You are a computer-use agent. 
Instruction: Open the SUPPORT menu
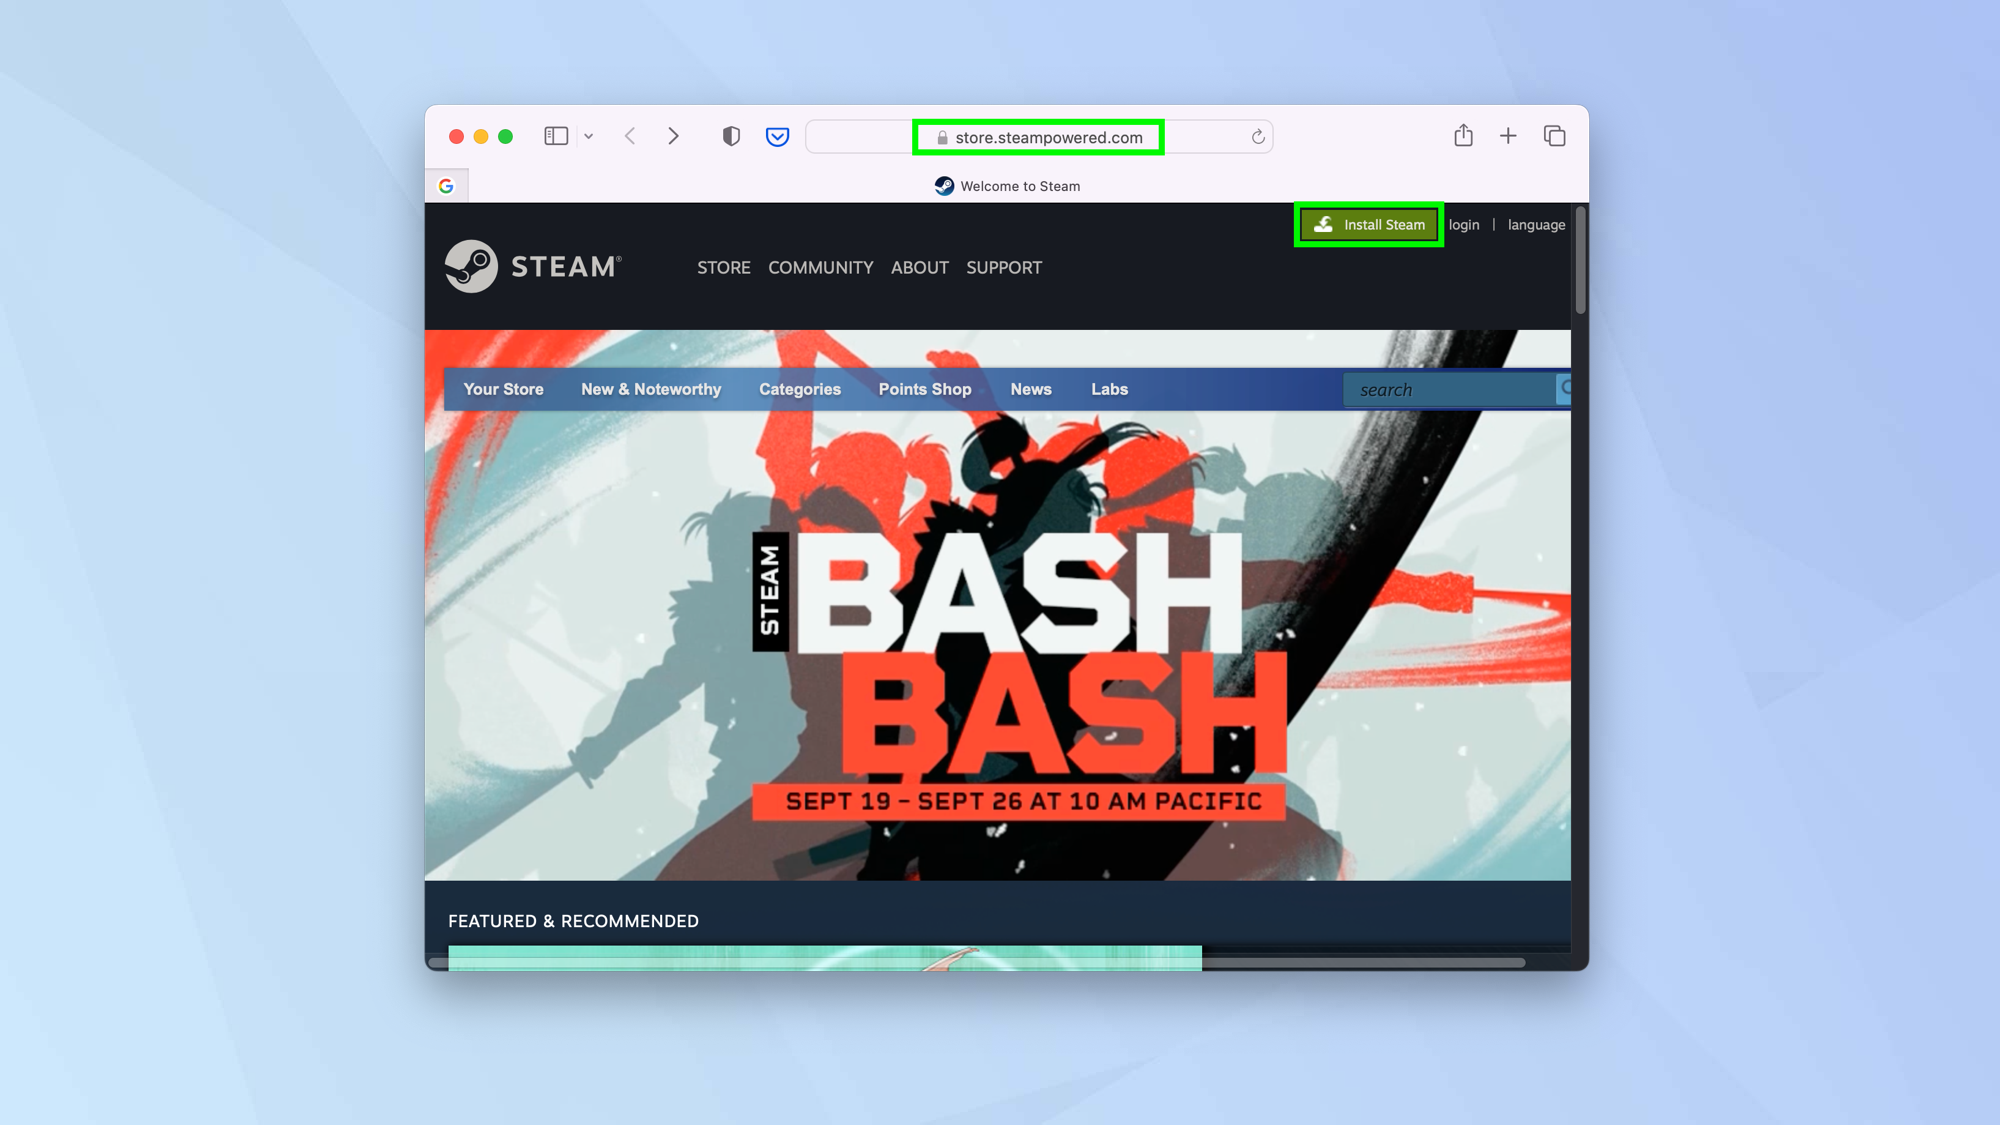tap(1003, 268)
